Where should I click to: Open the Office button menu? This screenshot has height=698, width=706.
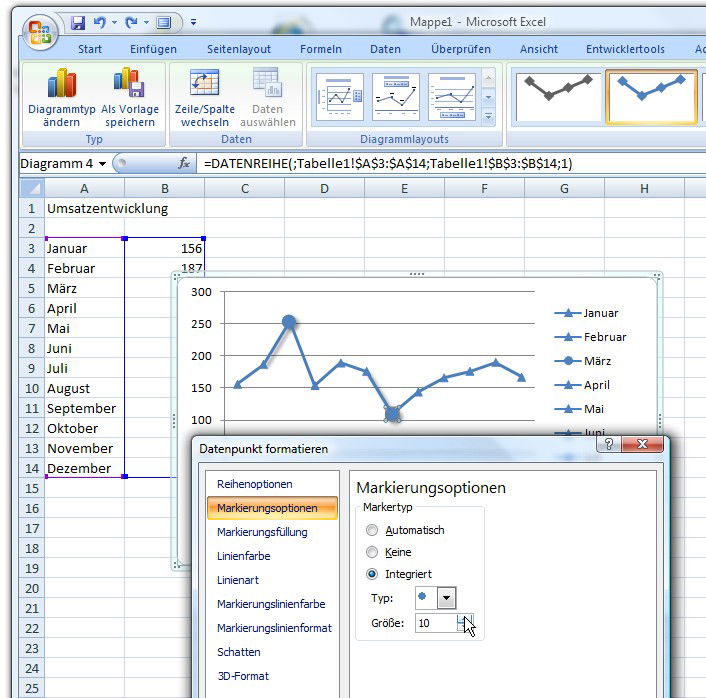(x=40, y=32)
